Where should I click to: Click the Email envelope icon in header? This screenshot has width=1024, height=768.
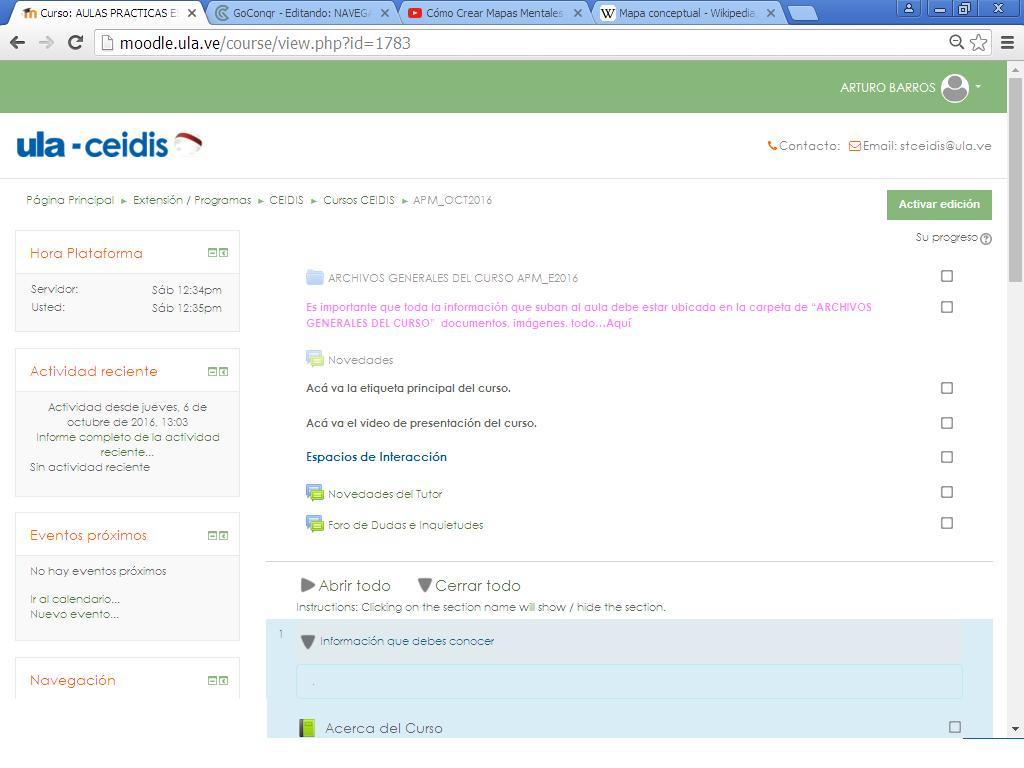[x=854, y=146]
